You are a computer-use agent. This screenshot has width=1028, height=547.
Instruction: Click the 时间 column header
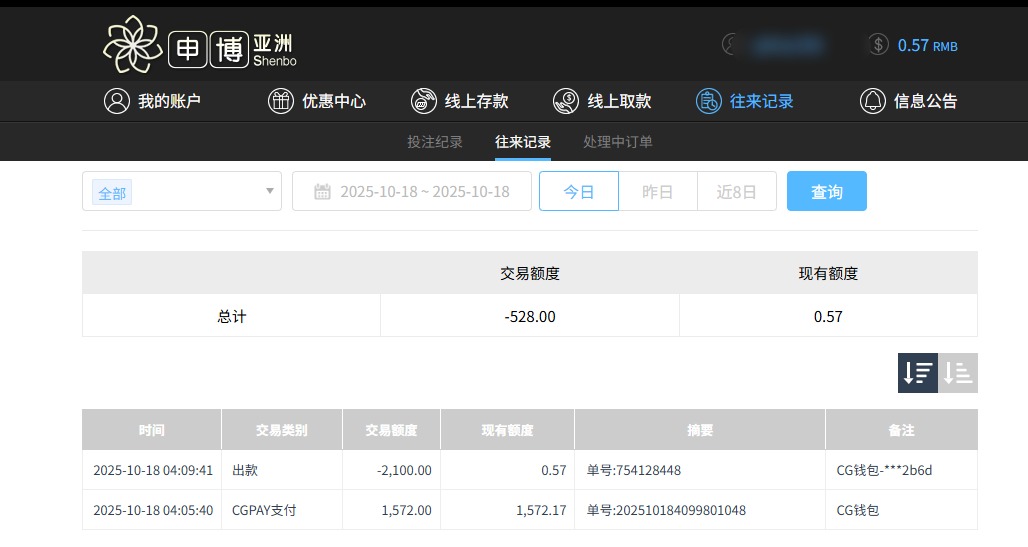151,430
